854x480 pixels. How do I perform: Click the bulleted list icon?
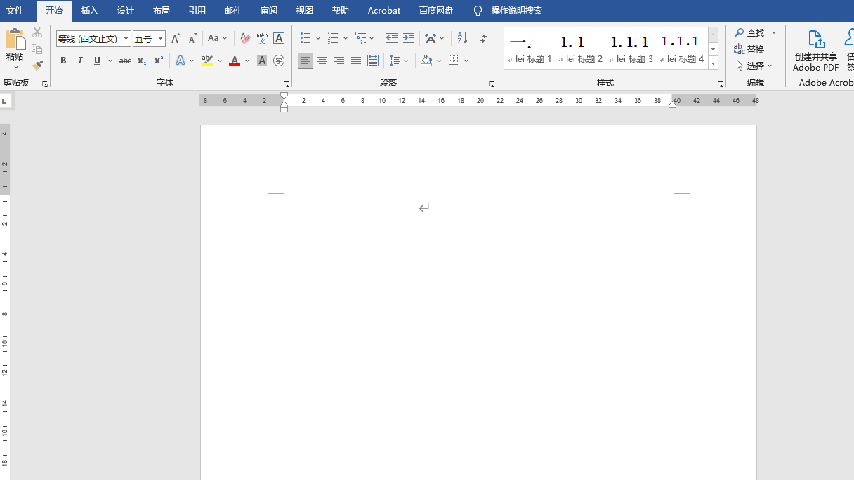click(x=305, y=39)
